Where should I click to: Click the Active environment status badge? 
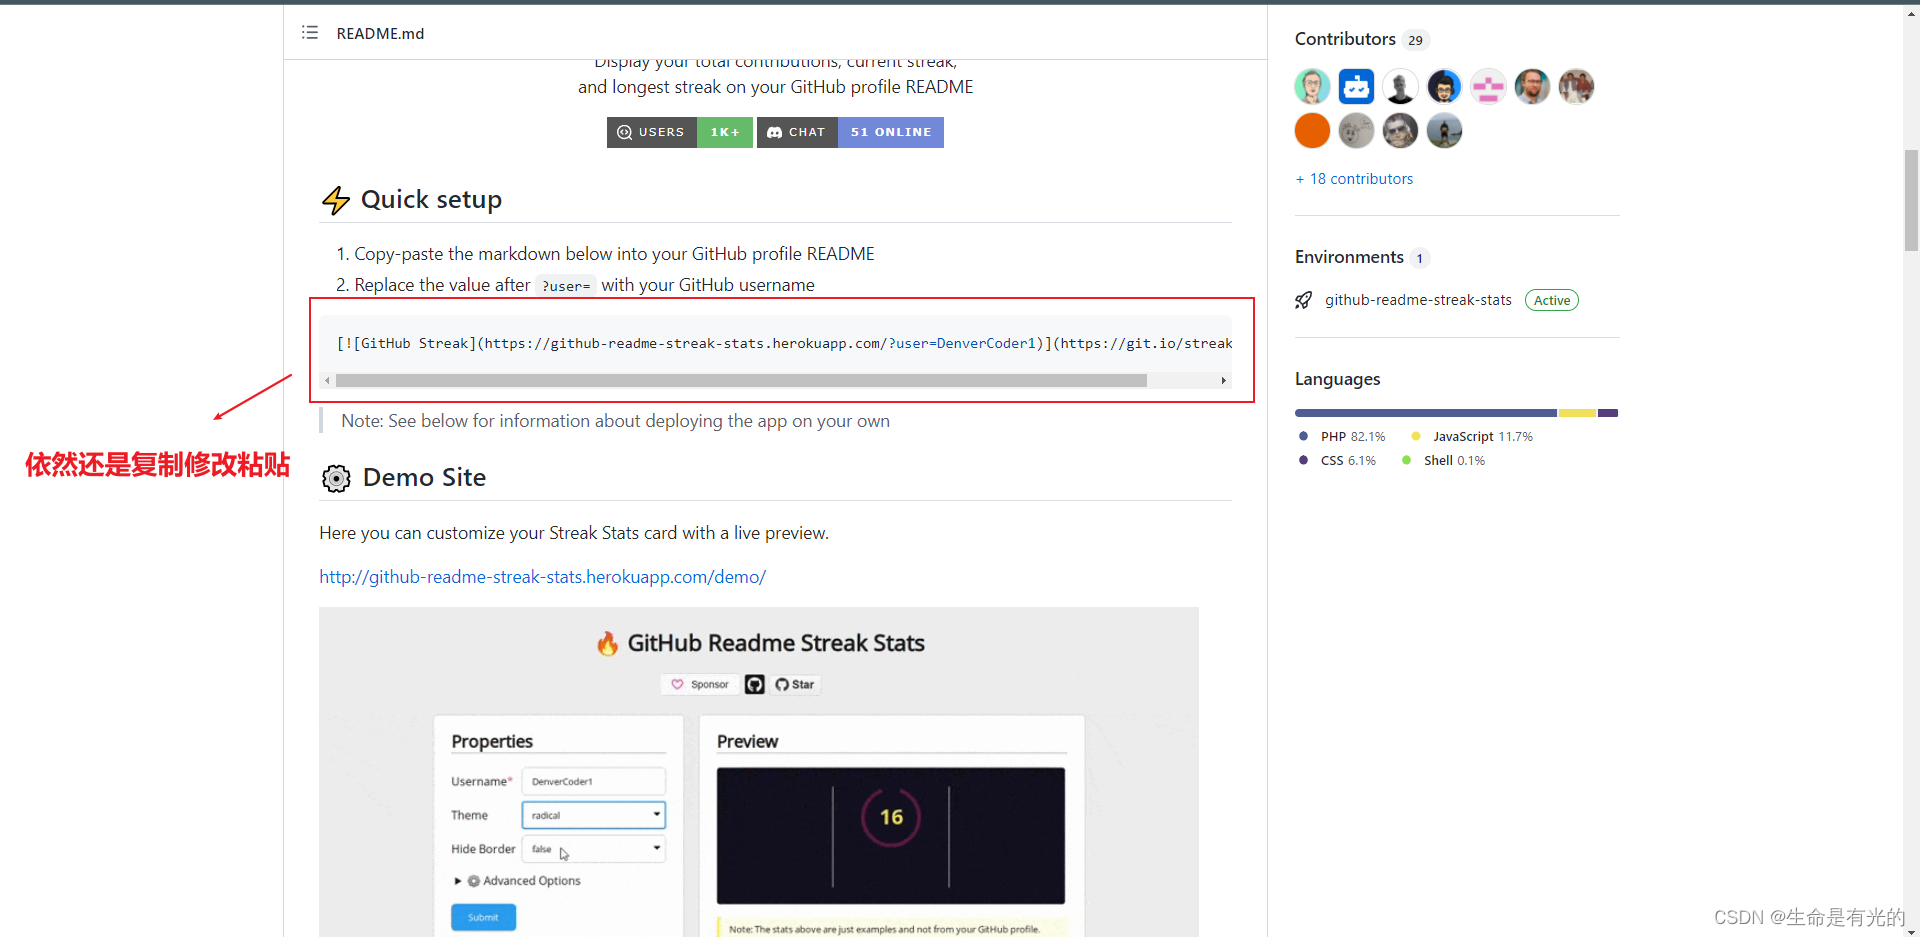click(x=1552, y=300)
